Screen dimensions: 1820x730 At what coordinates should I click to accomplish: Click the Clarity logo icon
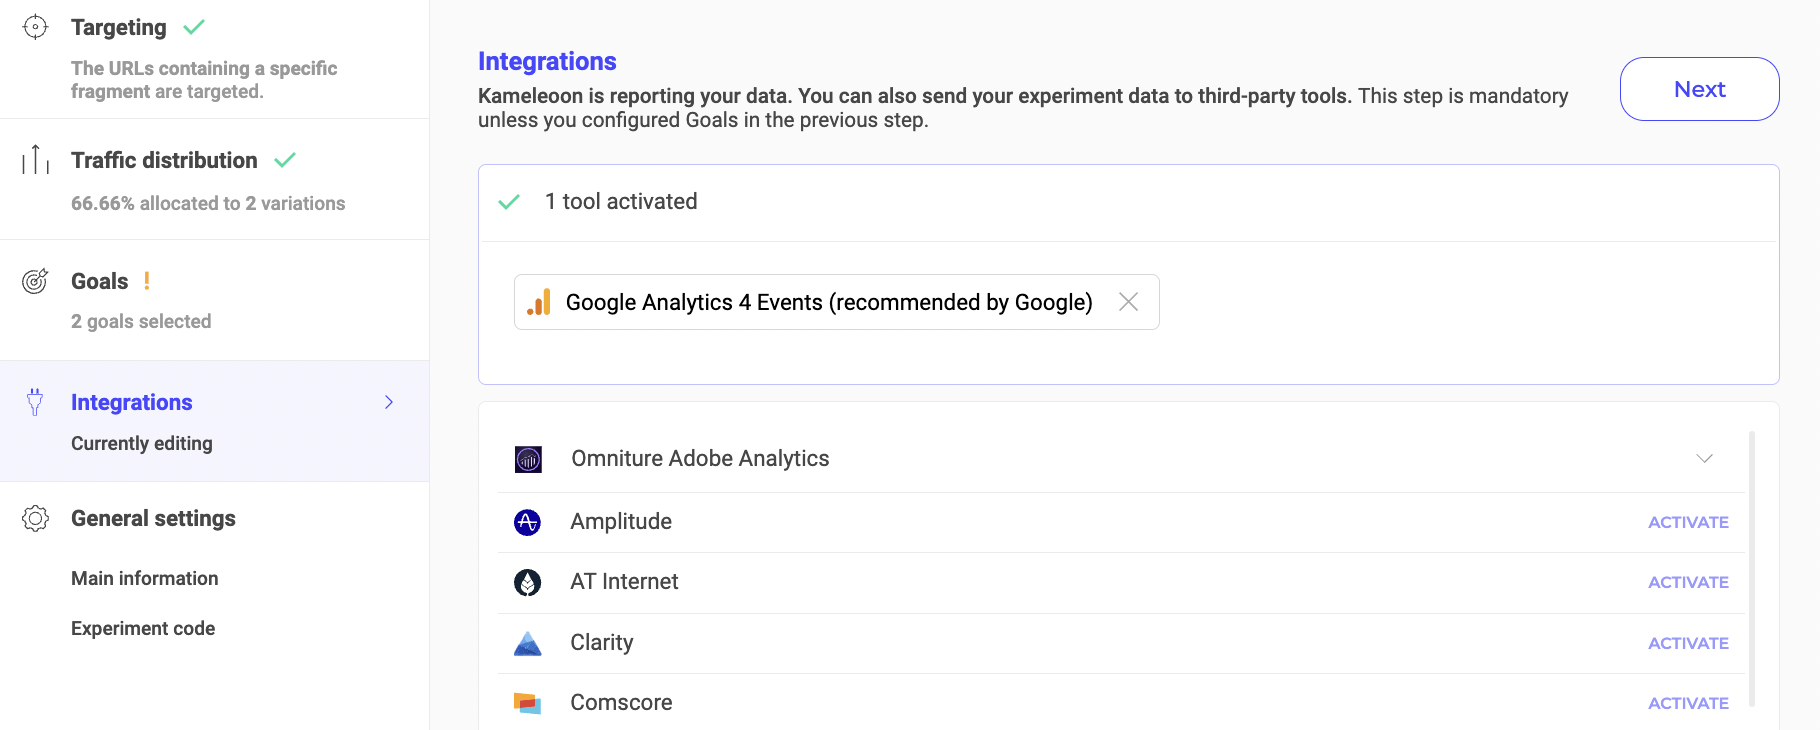pyautogui.click(x=527, y=643)
